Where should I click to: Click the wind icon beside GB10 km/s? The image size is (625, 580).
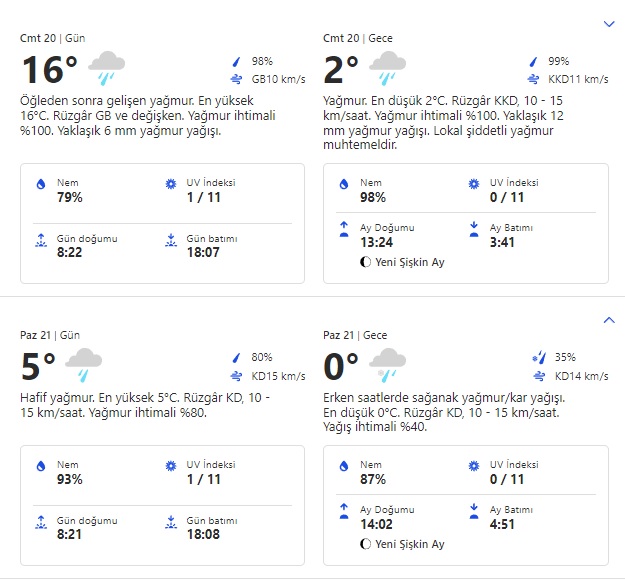tap(236, 79)
